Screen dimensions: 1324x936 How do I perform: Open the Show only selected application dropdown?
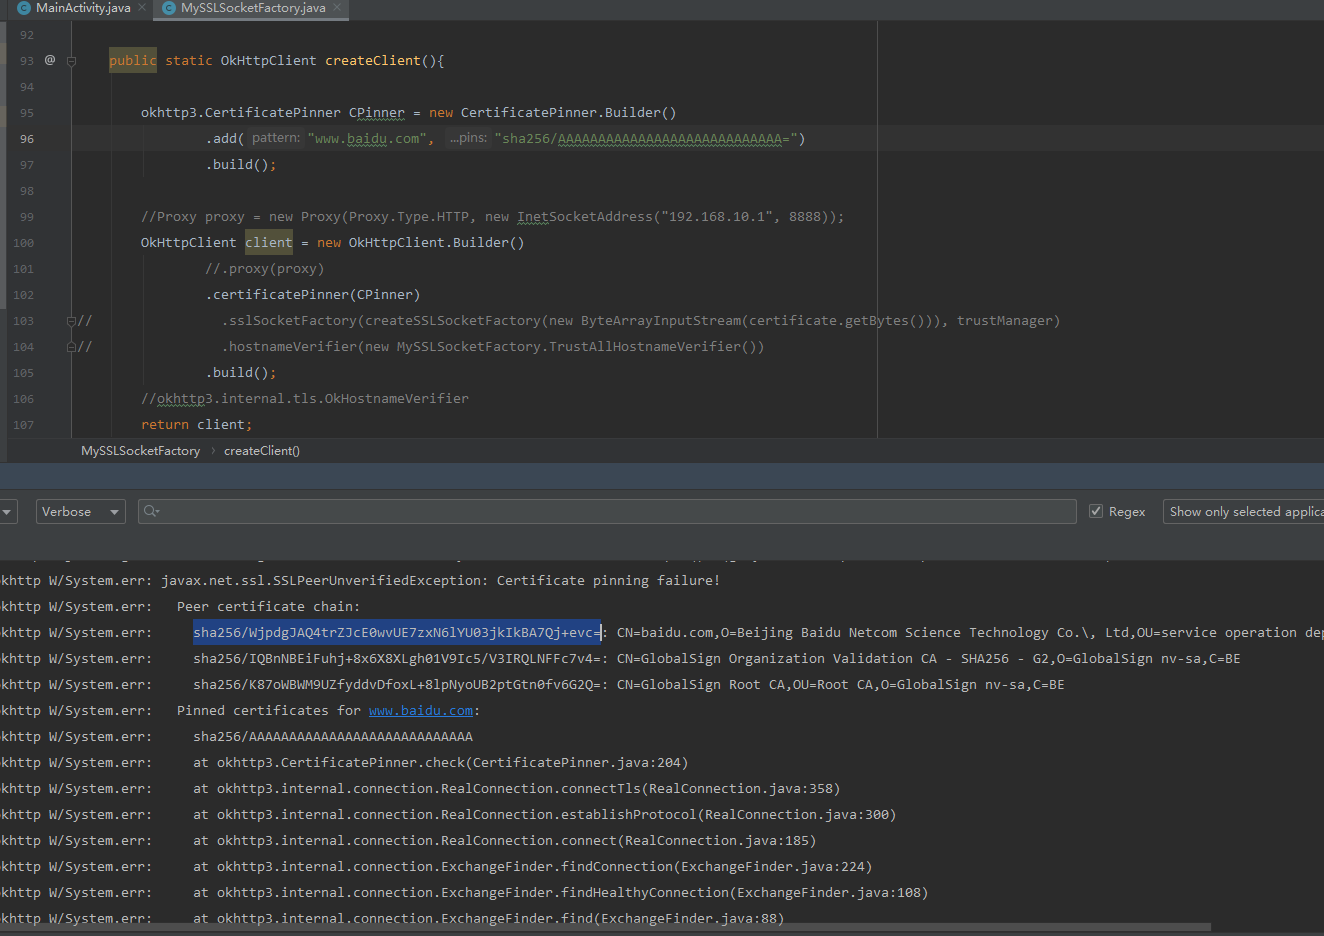tap(1243, 511)
